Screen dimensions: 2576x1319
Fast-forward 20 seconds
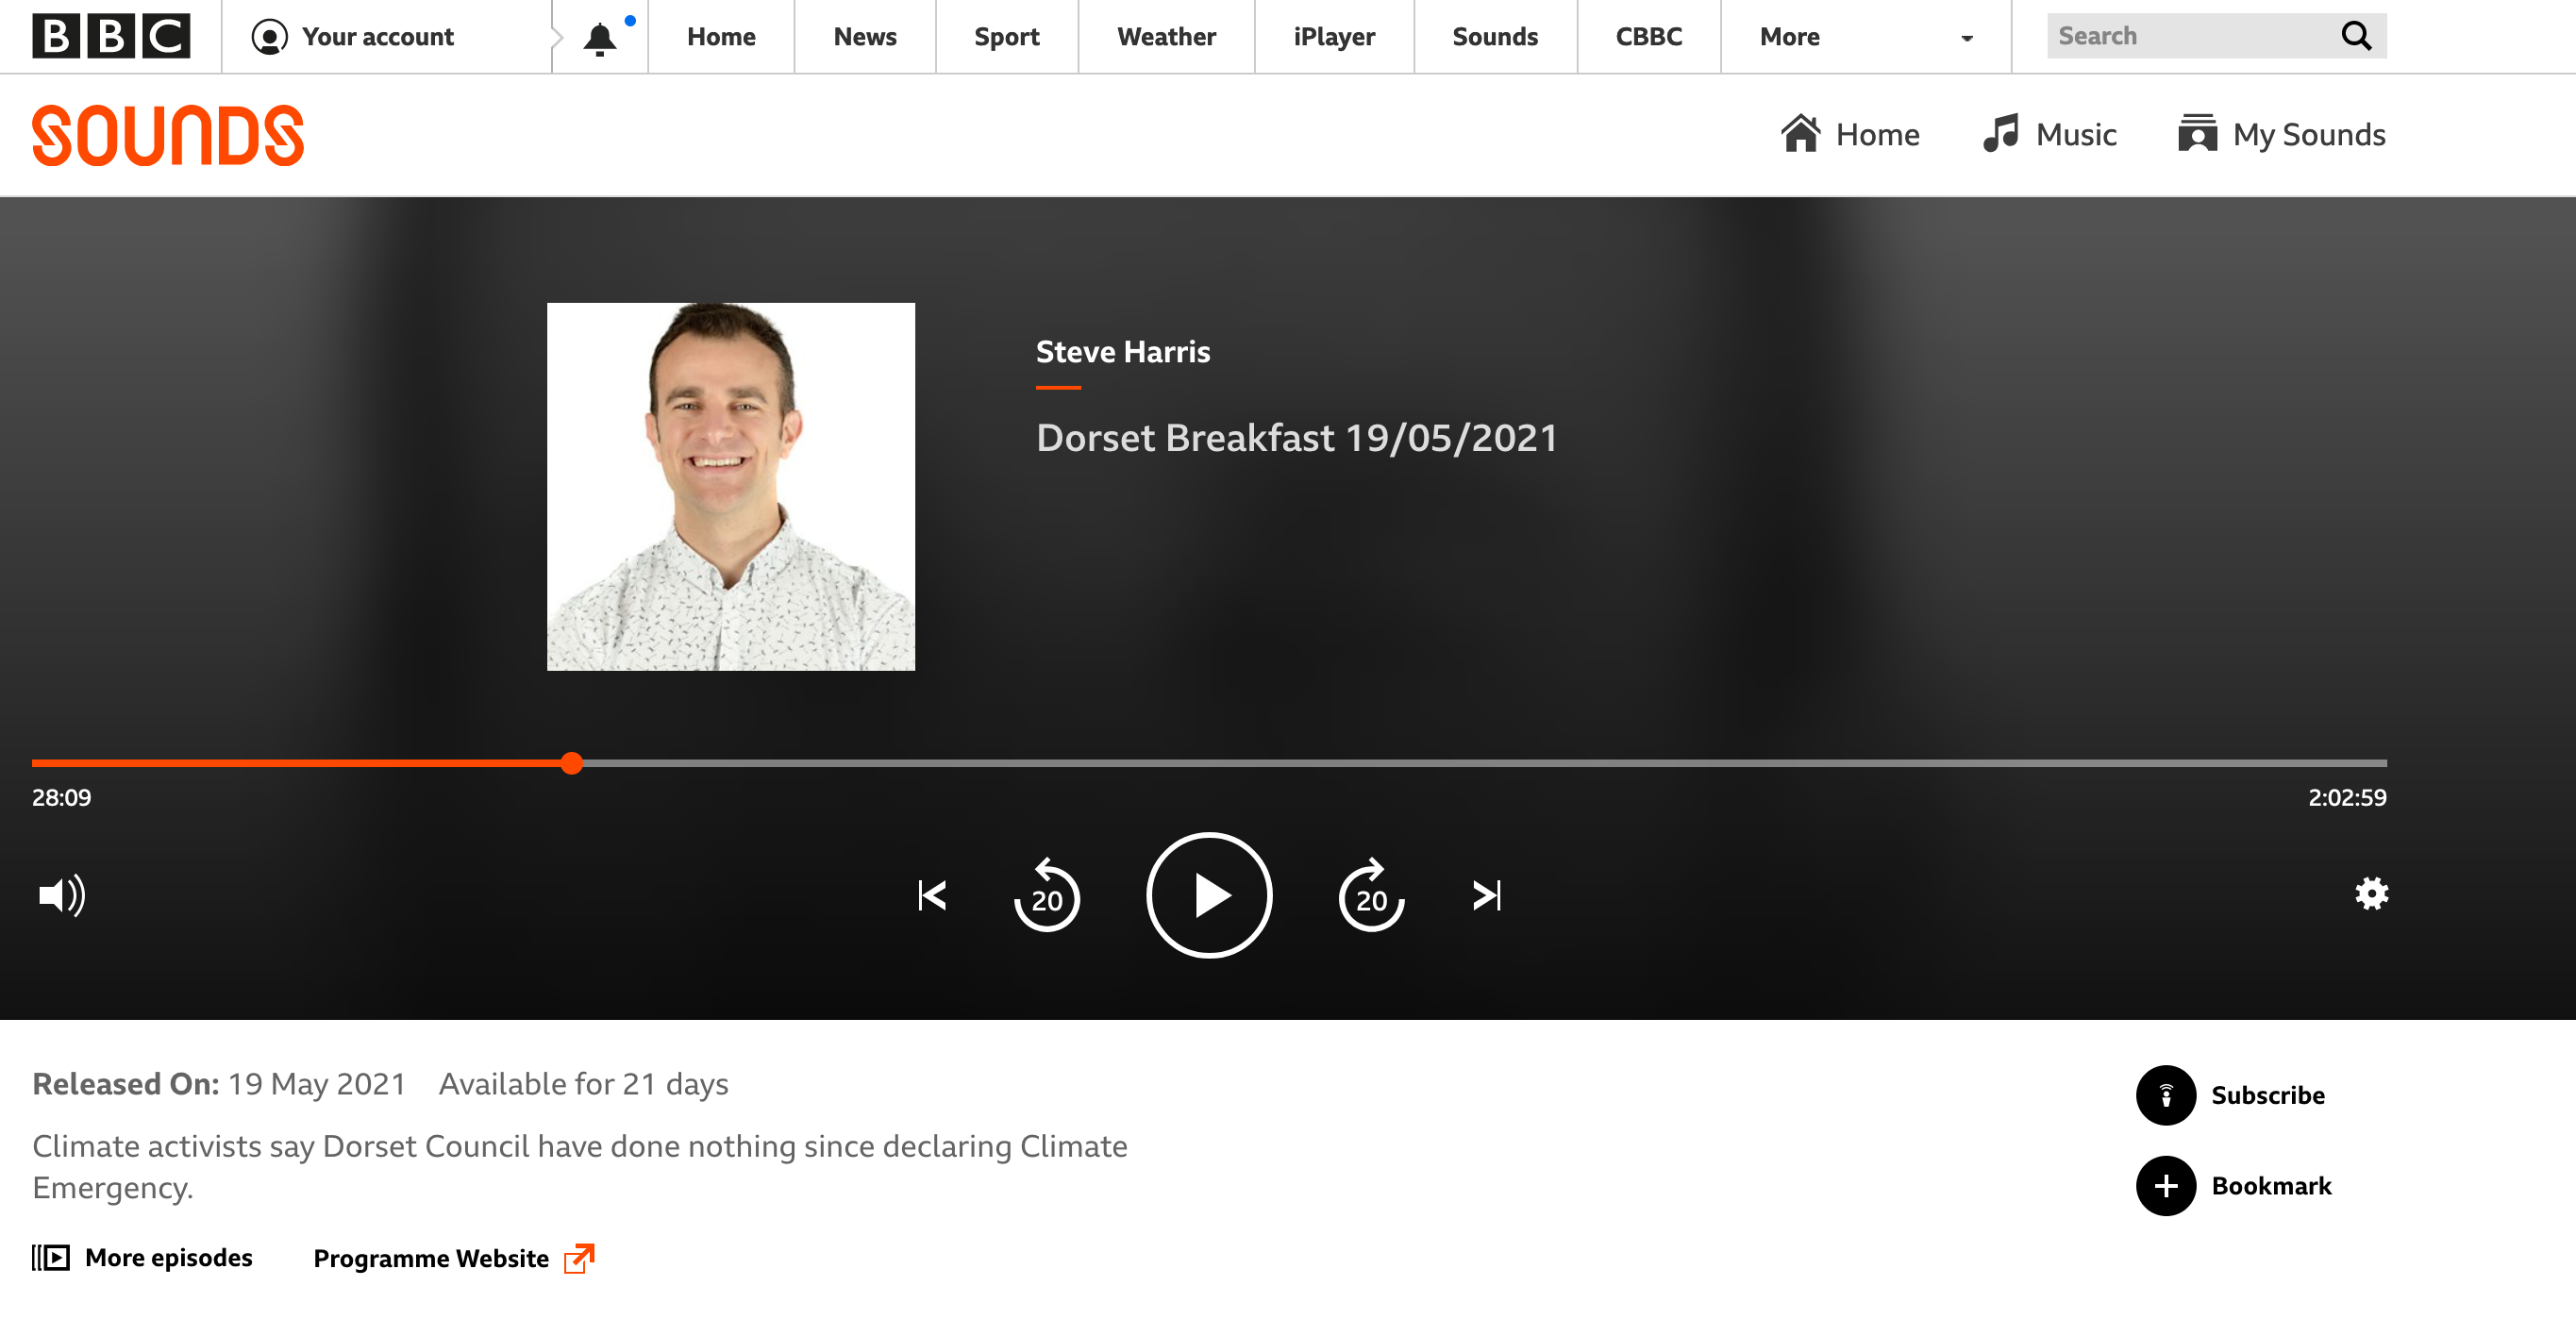coord(1372,895)
